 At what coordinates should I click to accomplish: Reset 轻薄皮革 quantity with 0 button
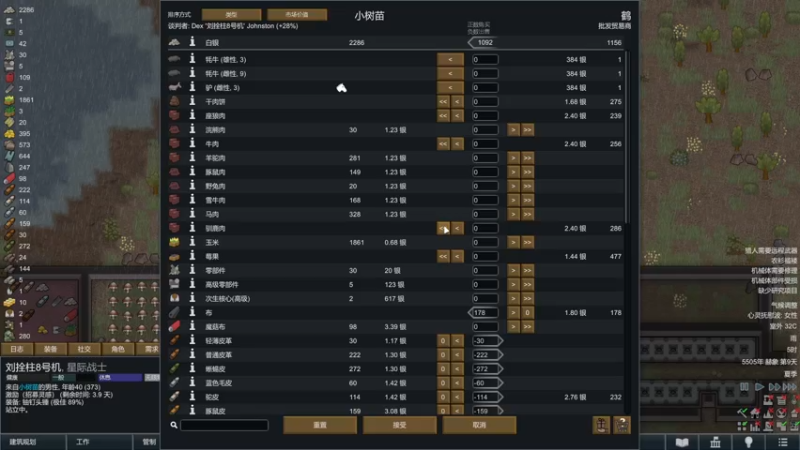[x=443, y=340]
